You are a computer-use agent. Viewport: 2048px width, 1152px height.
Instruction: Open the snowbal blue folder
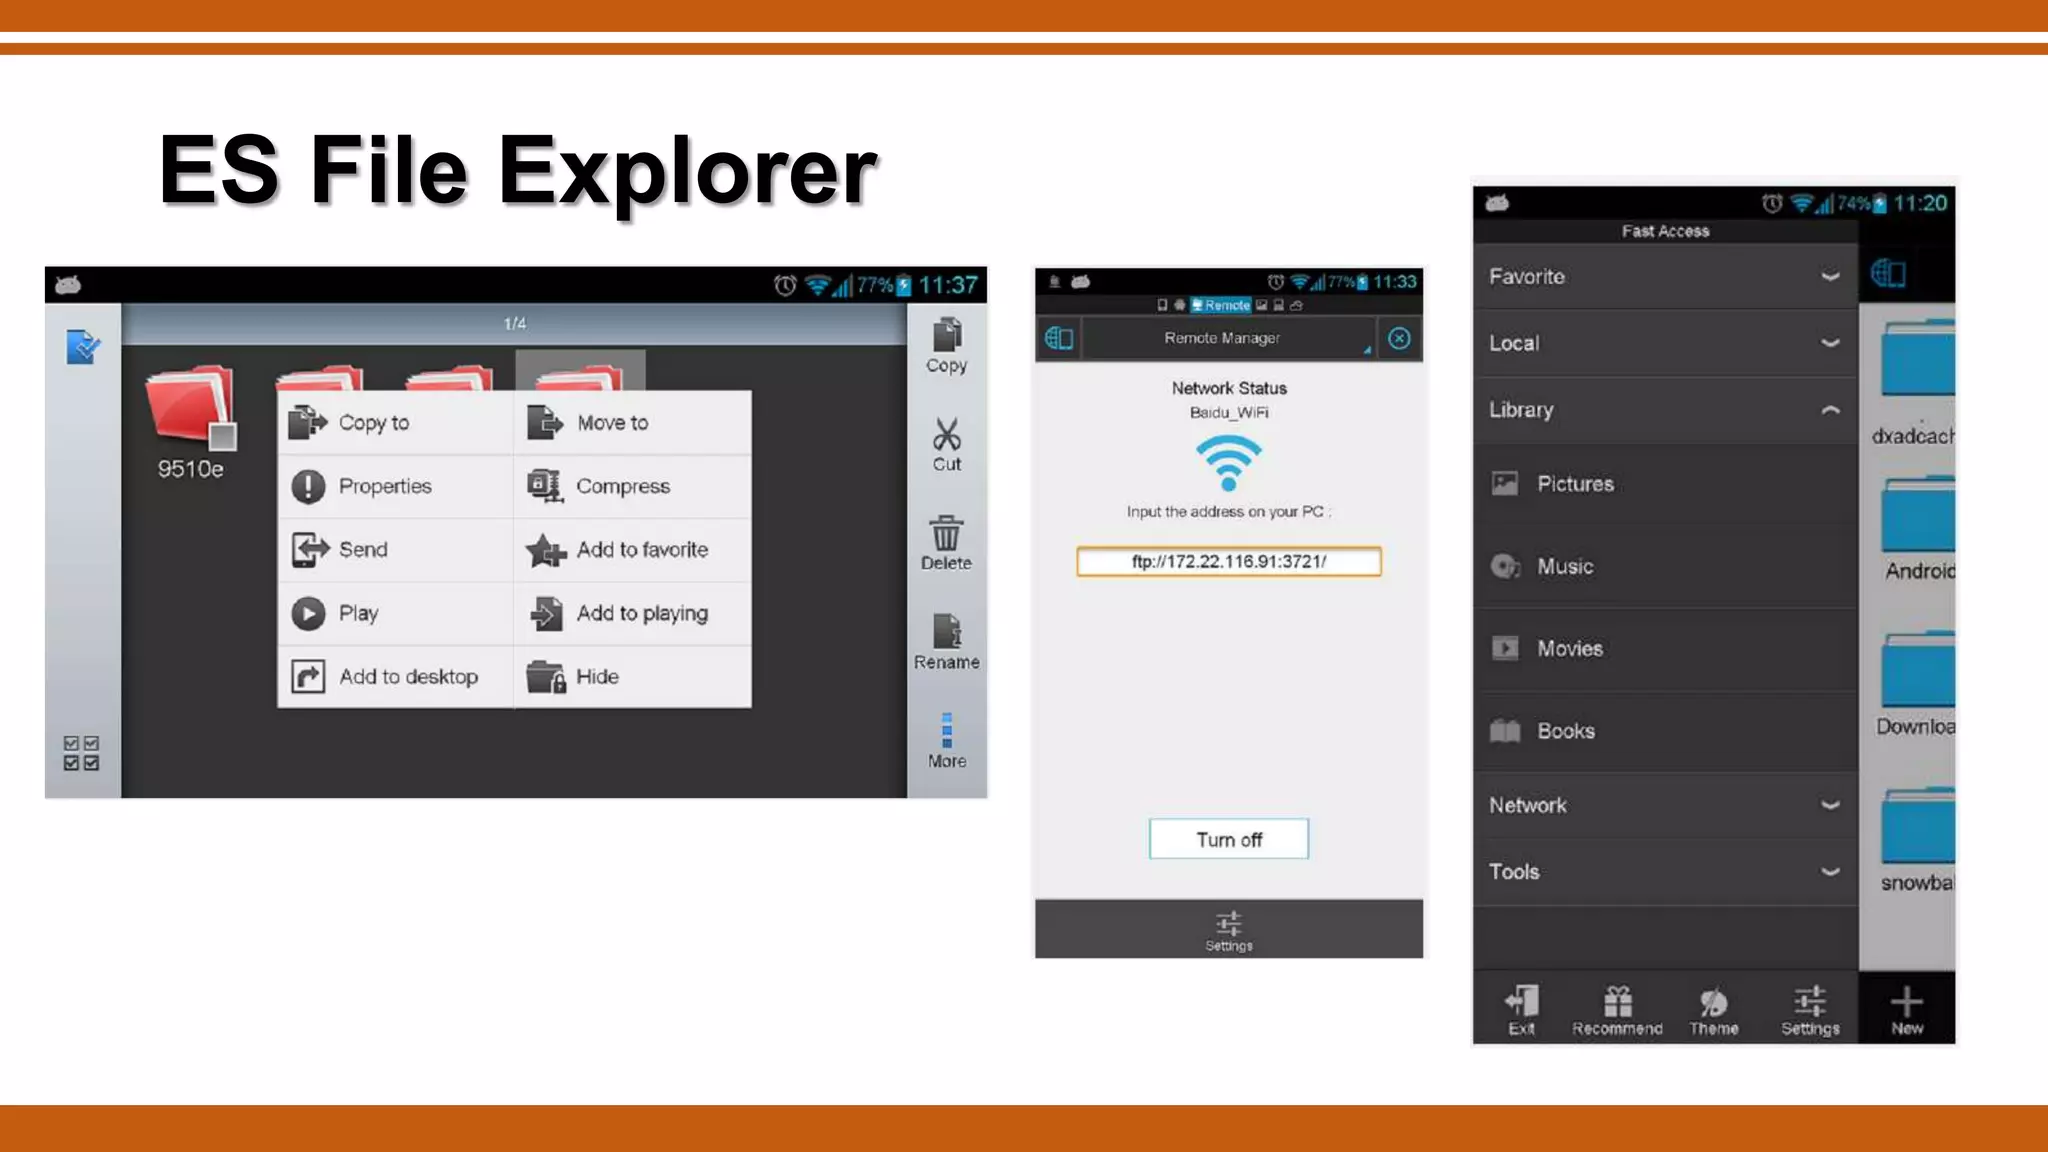point(1917,825)
